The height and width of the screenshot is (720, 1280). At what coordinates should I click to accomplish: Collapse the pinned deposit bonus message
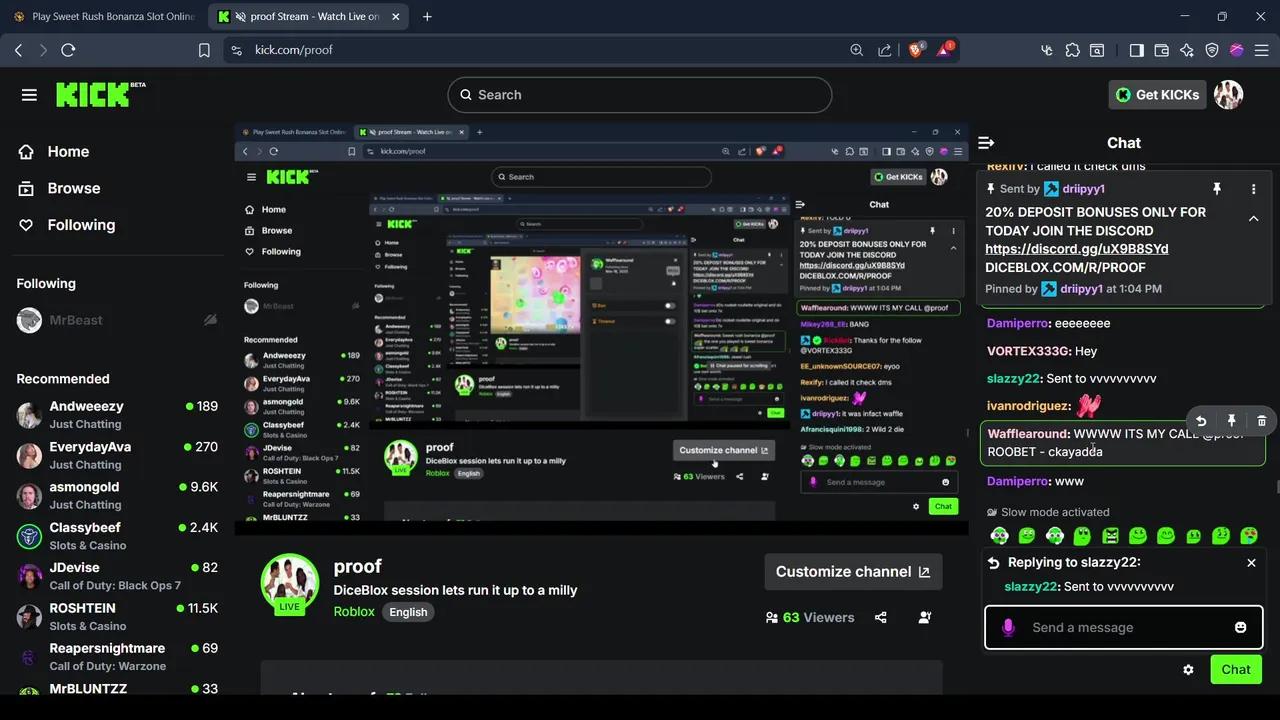[1253, 218]
